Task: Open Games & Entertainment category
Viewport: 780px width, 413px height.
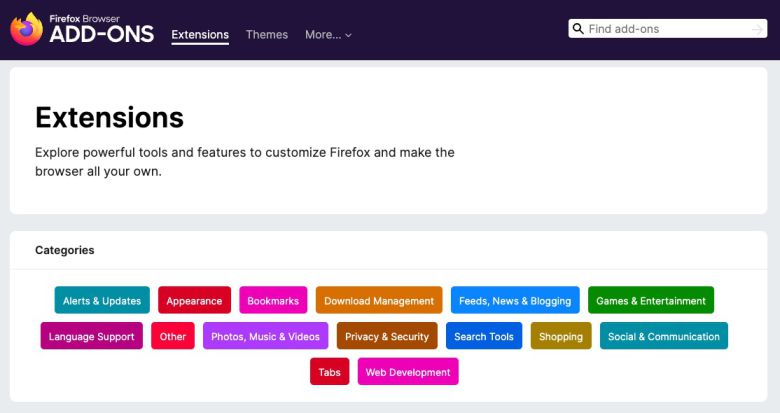Action: (x=651, y=301)
